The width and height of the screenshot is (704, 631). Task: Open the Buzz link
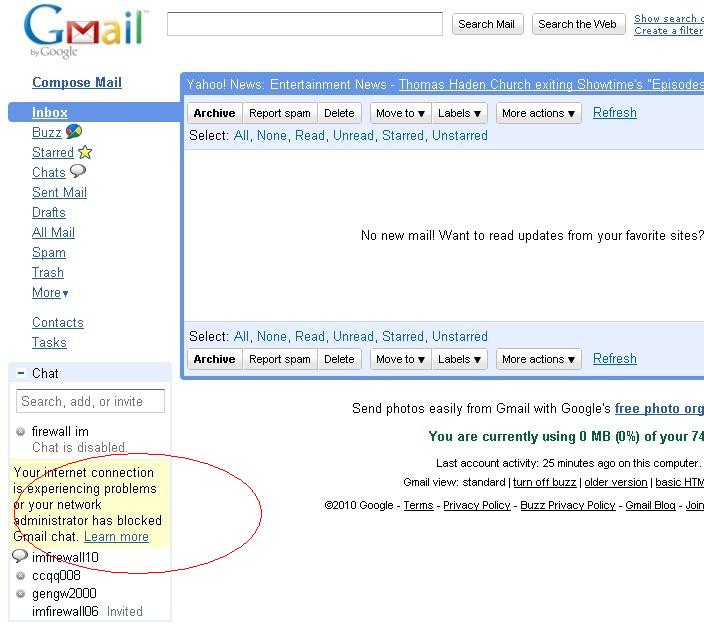(47, 132)
